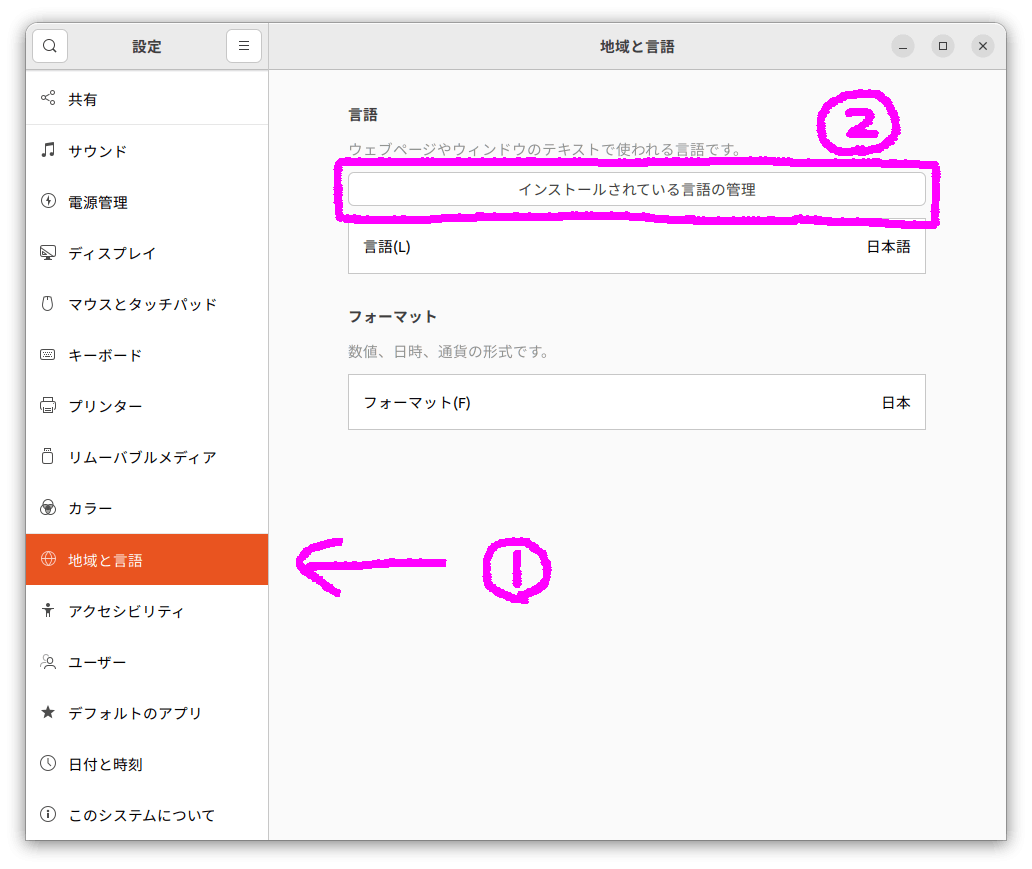This screenshot has height=869, width=1032.
Task: Maximize the settings window
Action: [942, 46]
